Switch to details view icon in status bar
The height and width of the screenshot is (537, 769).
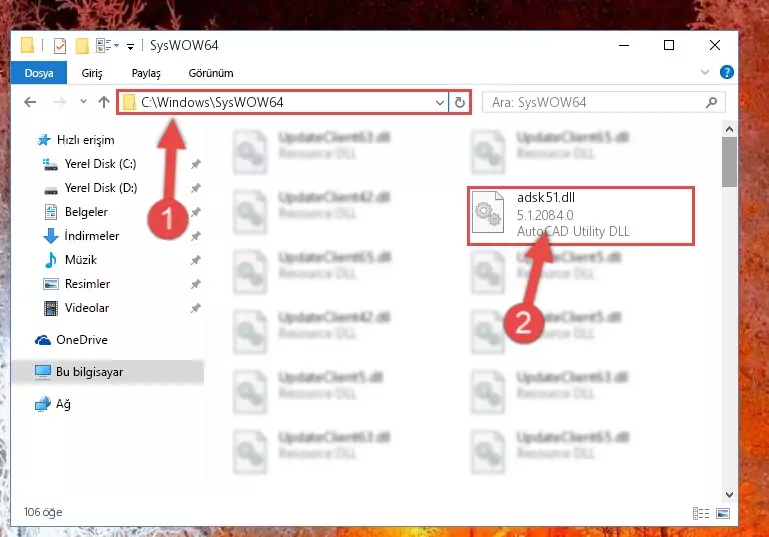coord(701,513)
